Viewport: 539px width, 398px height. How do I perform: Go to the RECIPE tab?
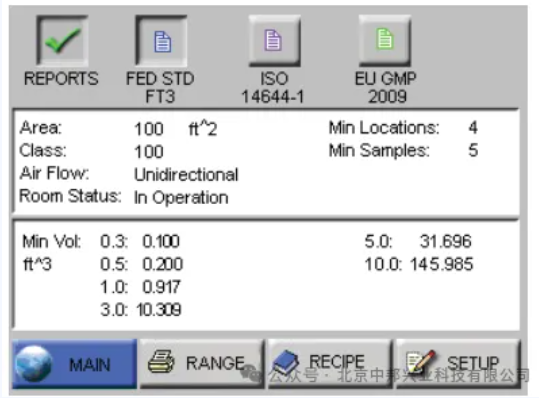point(330,364)
